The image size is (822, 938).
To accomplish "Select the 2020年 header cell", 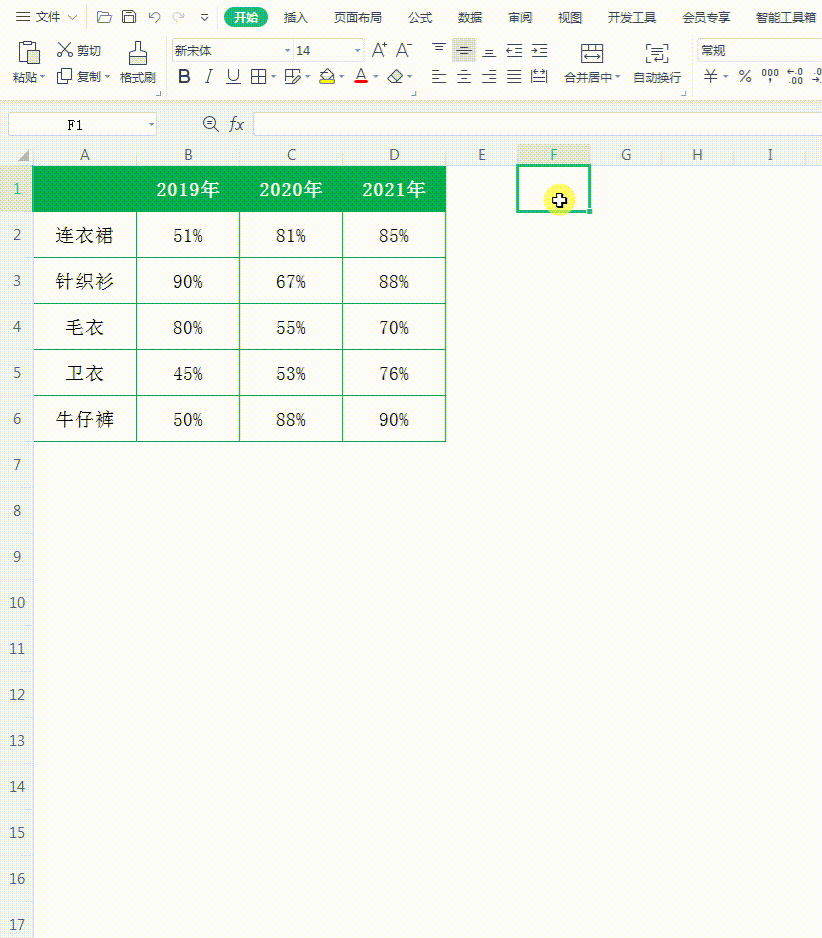I will [x=291, y=189].
